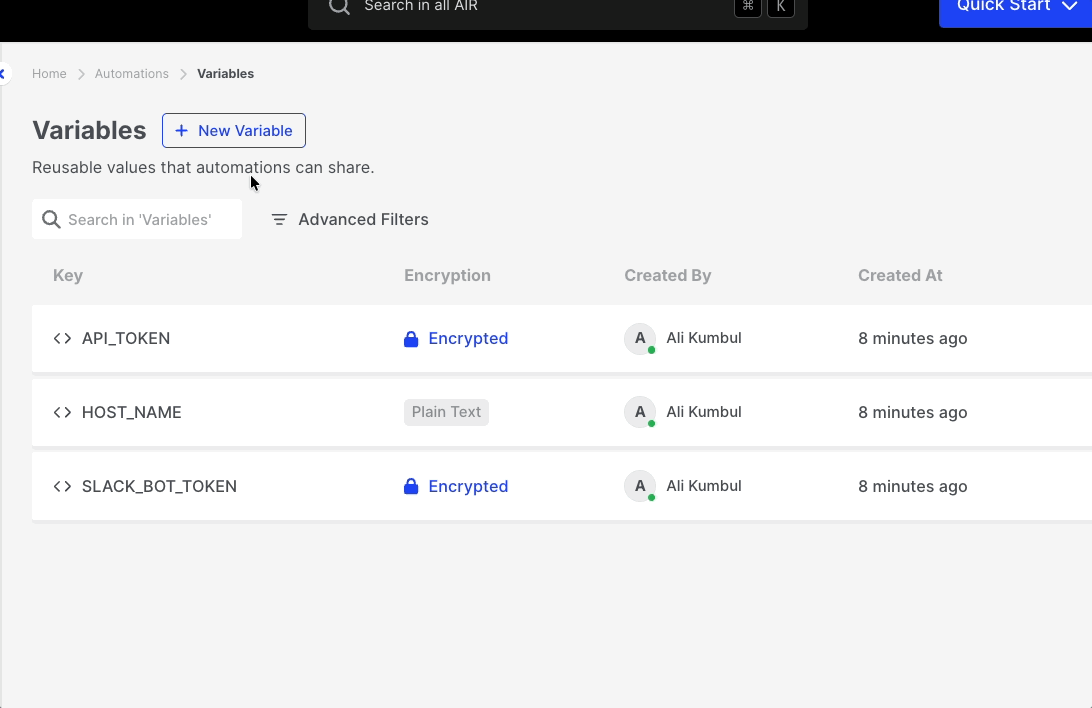Click Ali Kumbul avatar in HOST_NAME row
The image size is (1092, 708).
pyautogui.click(x=640, y=412)
